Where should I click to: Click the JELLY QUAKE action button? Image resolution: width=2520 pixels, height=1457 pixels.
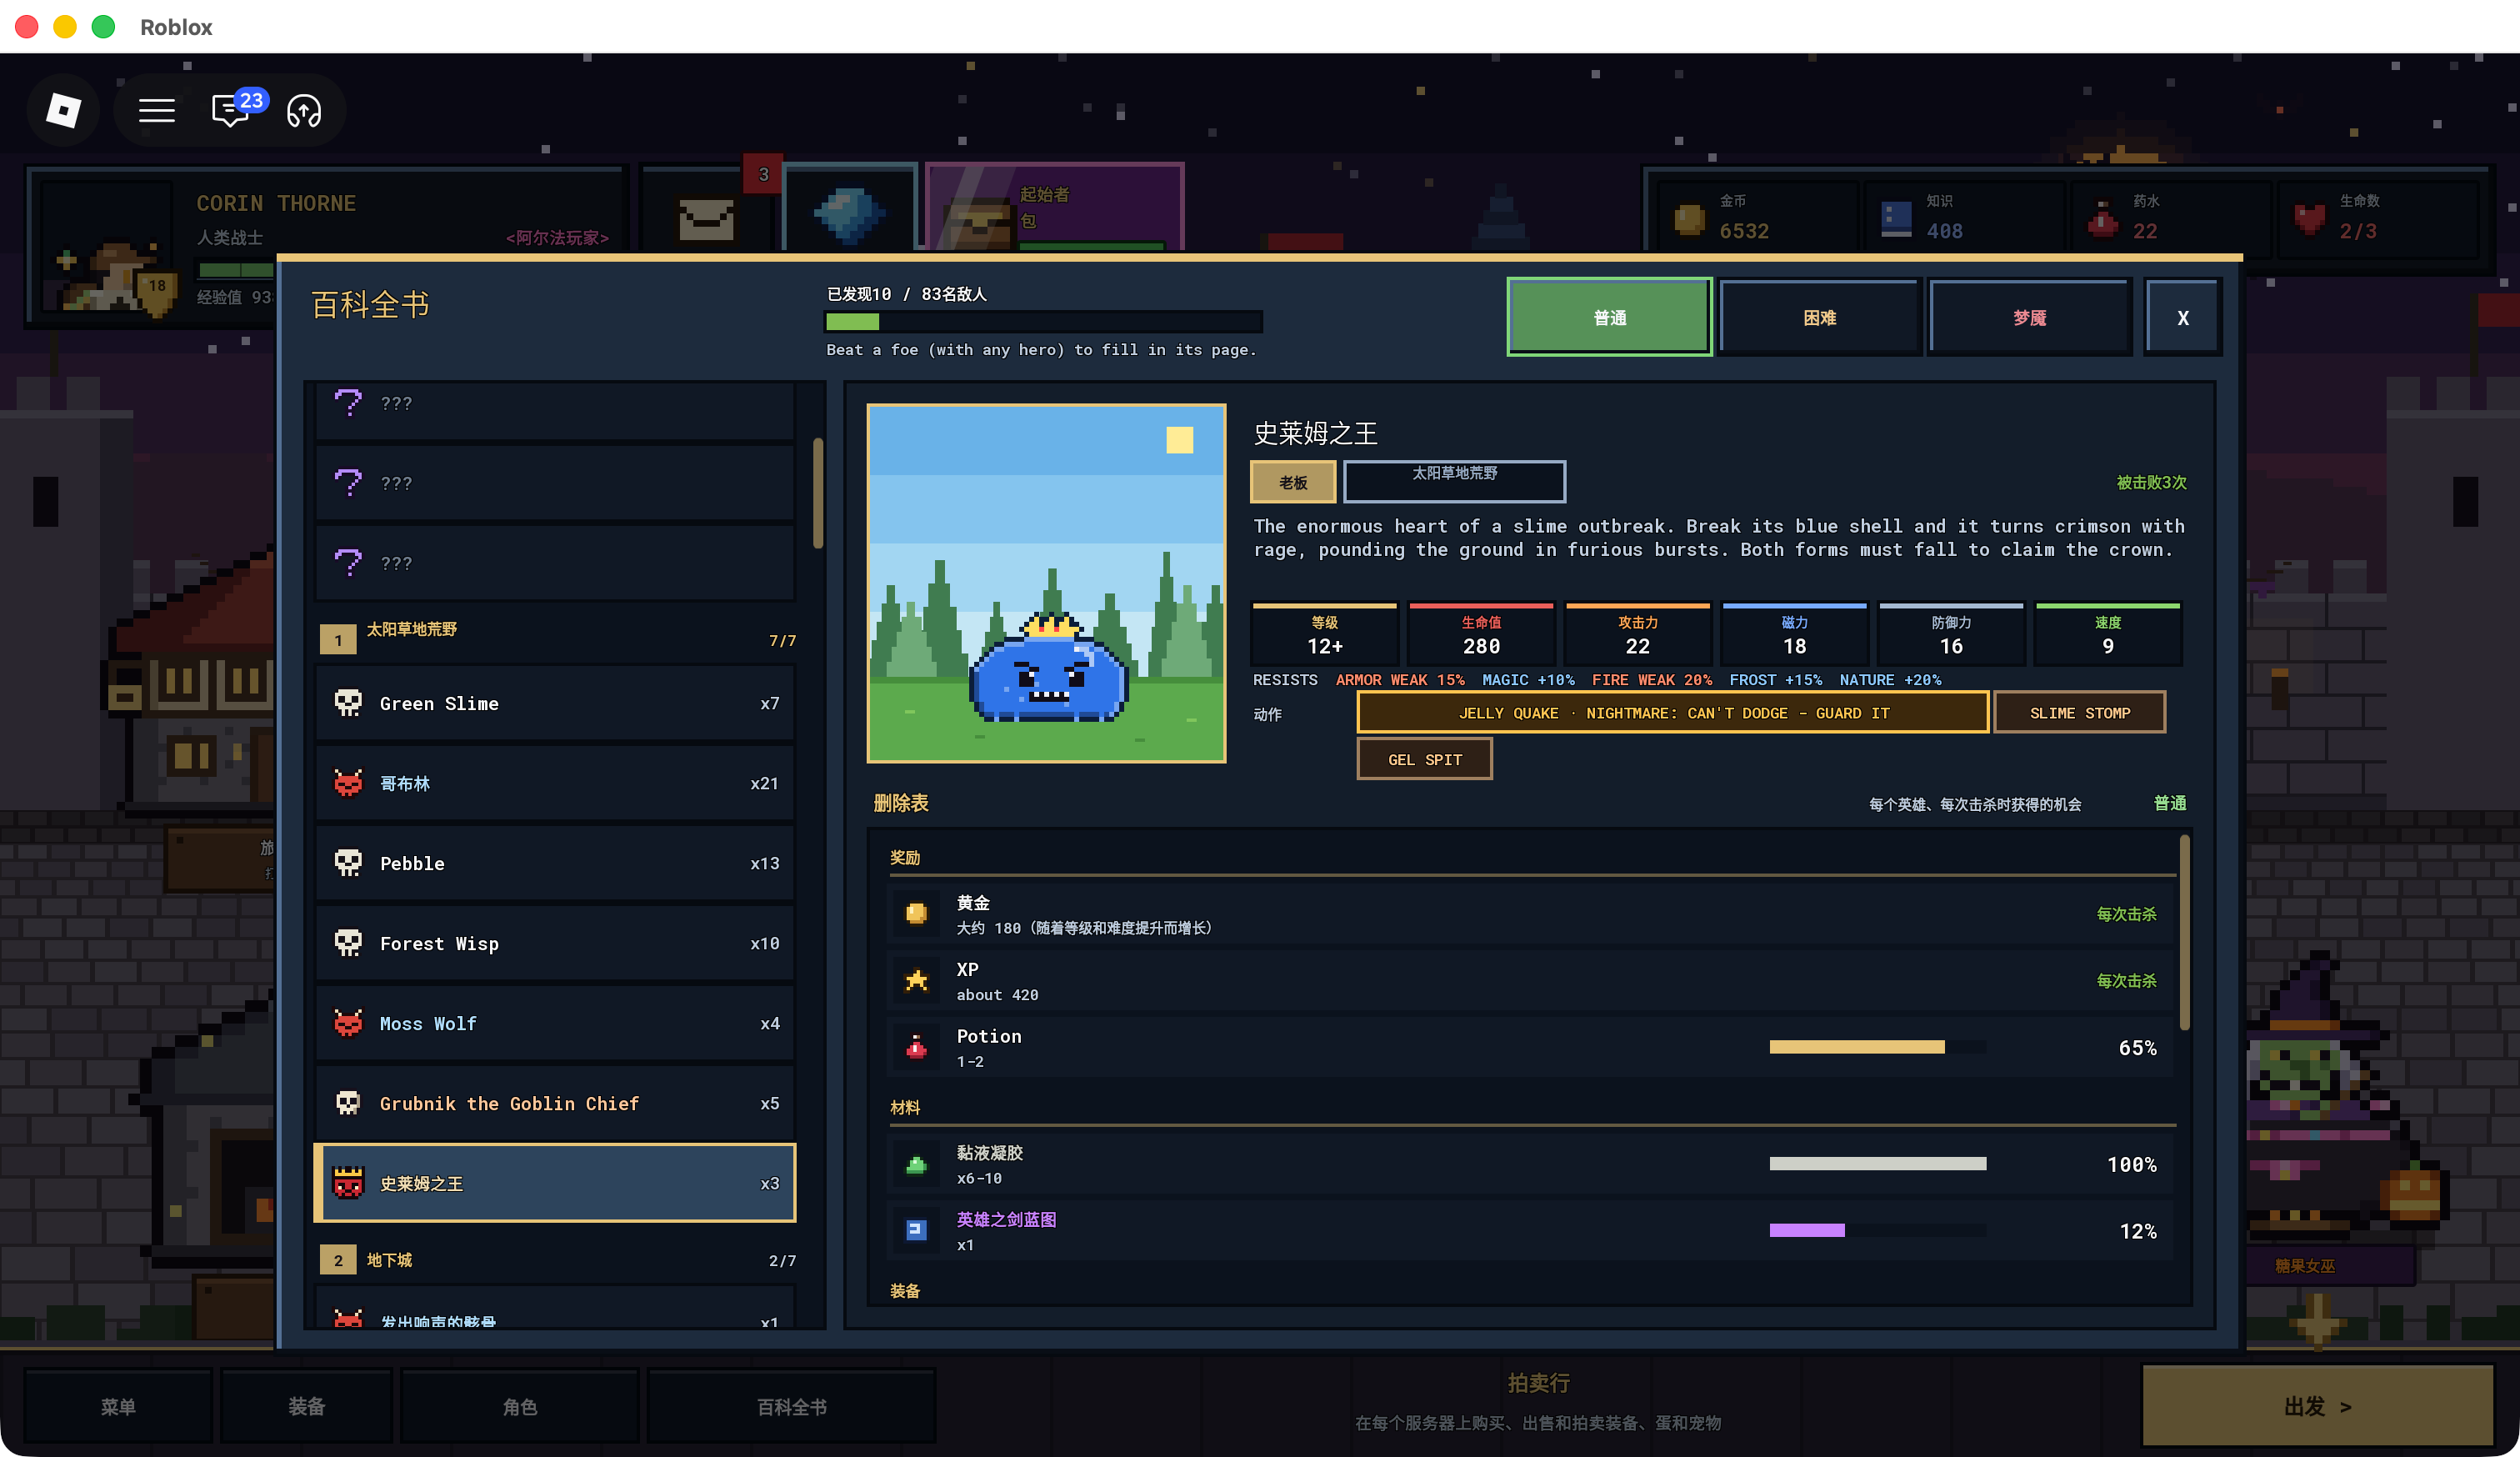[1672, 712]
